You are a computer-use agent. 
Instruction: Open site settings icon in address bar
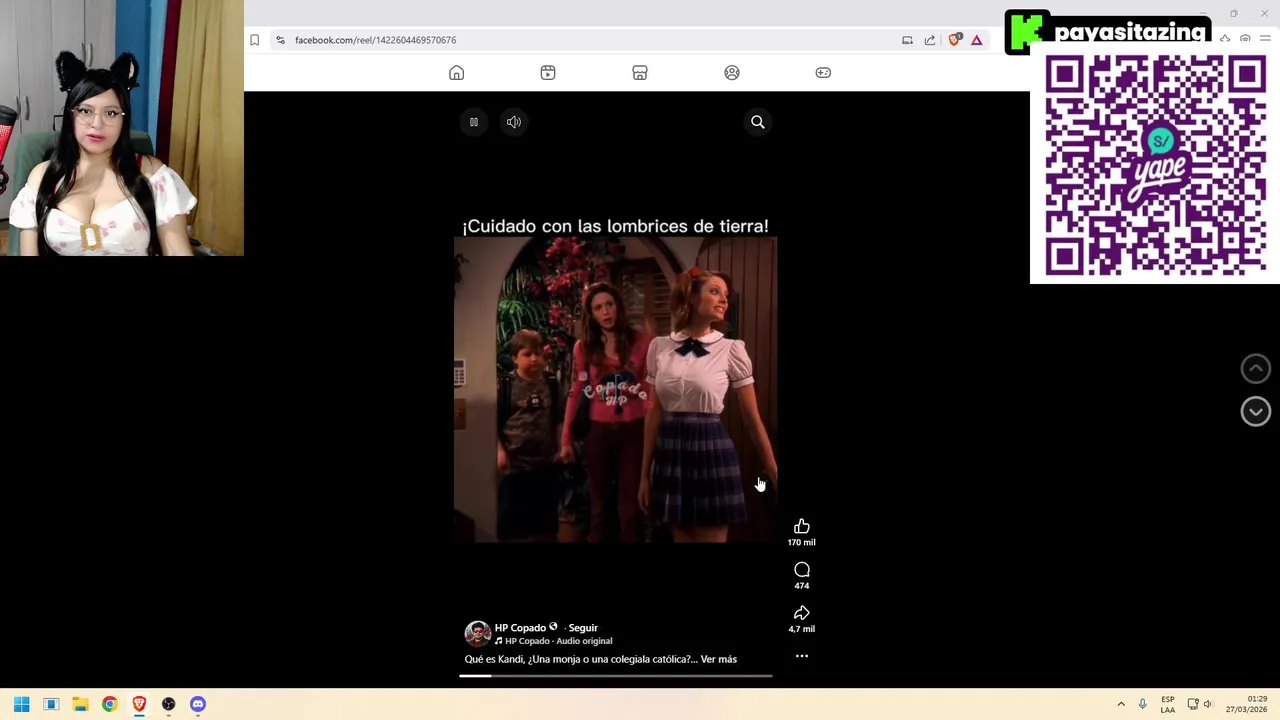point(281,40)
